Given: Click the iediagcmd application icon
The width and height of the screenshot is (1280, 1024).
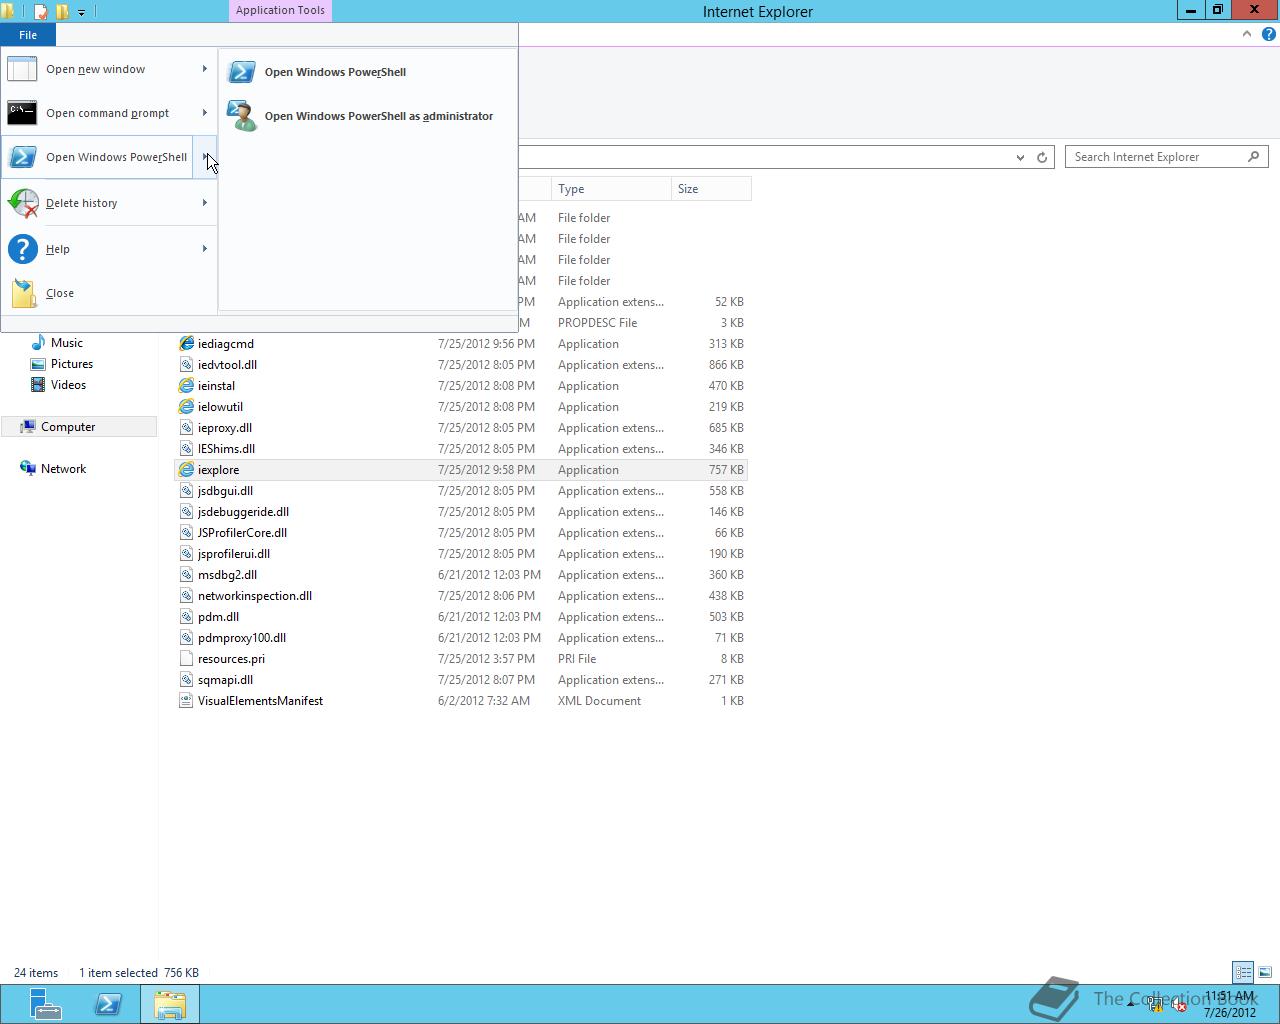Looking at the screenshot, I should (186, 344).
